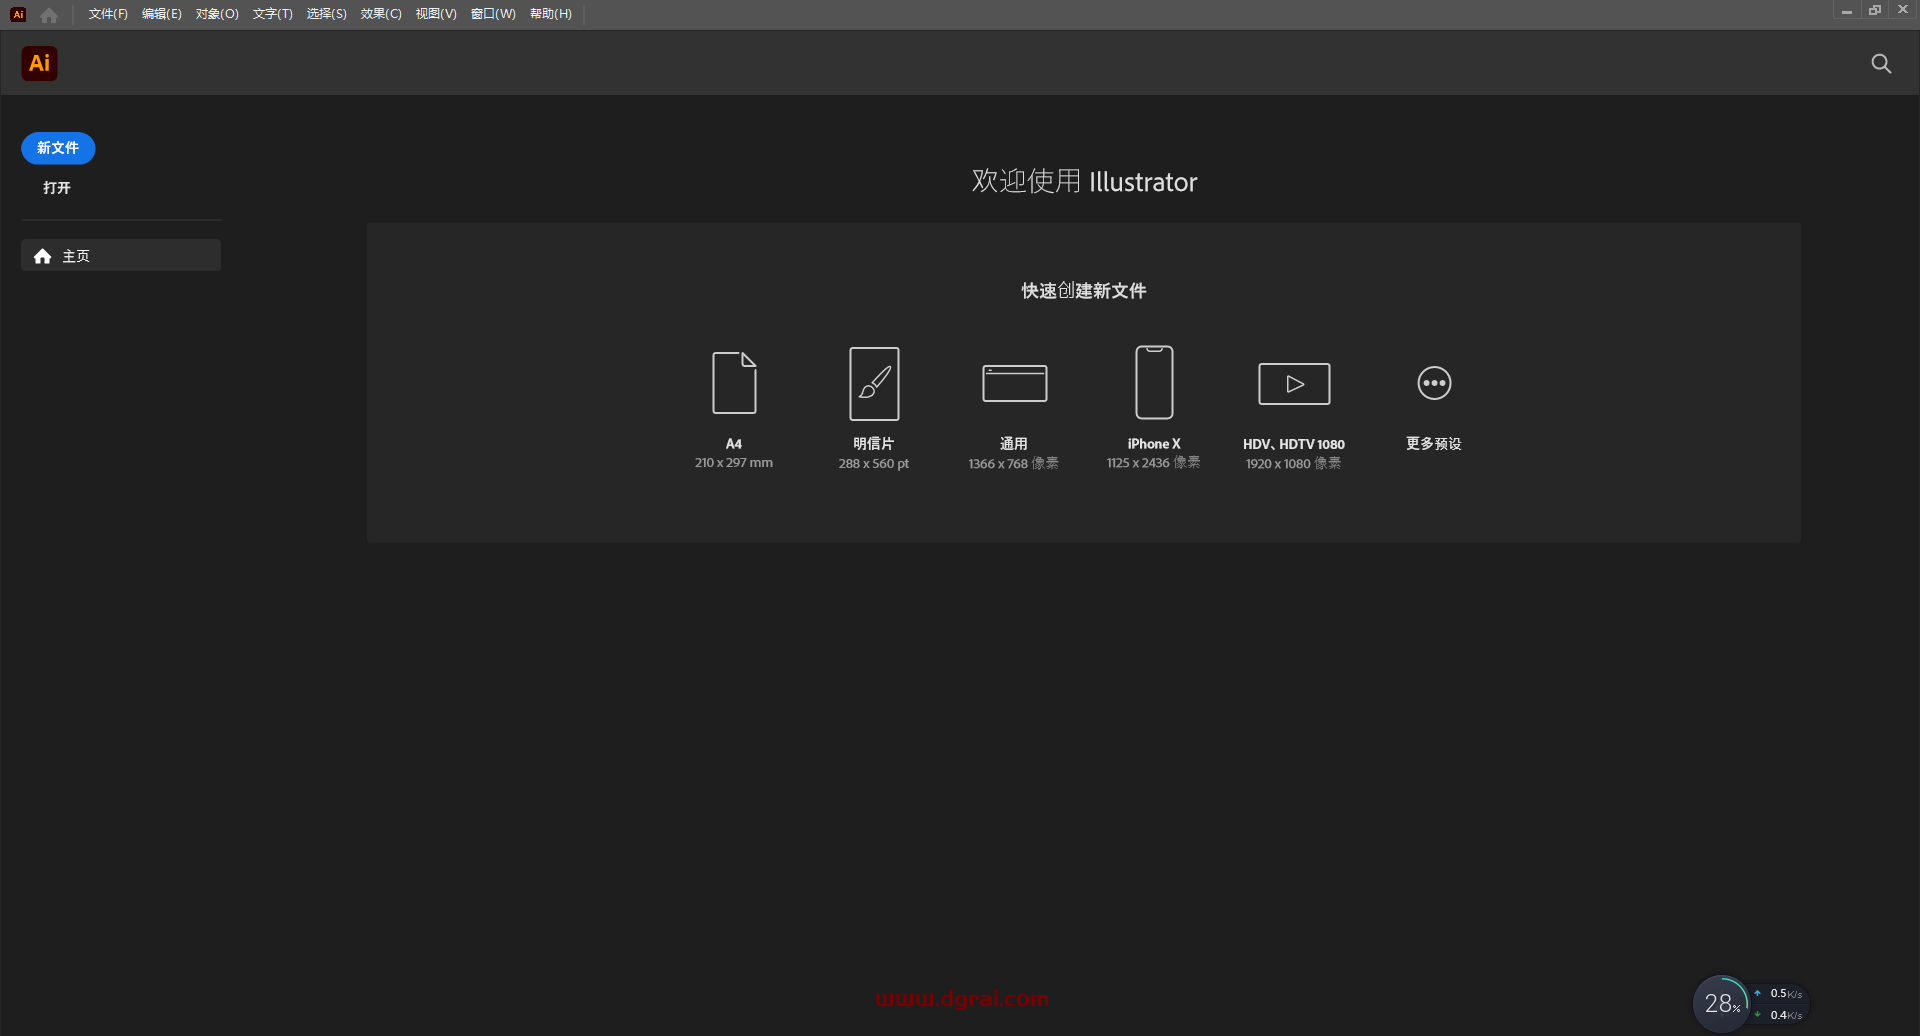
Task: Select the 明信片 (postcard) preset
Action: point(873,404)
